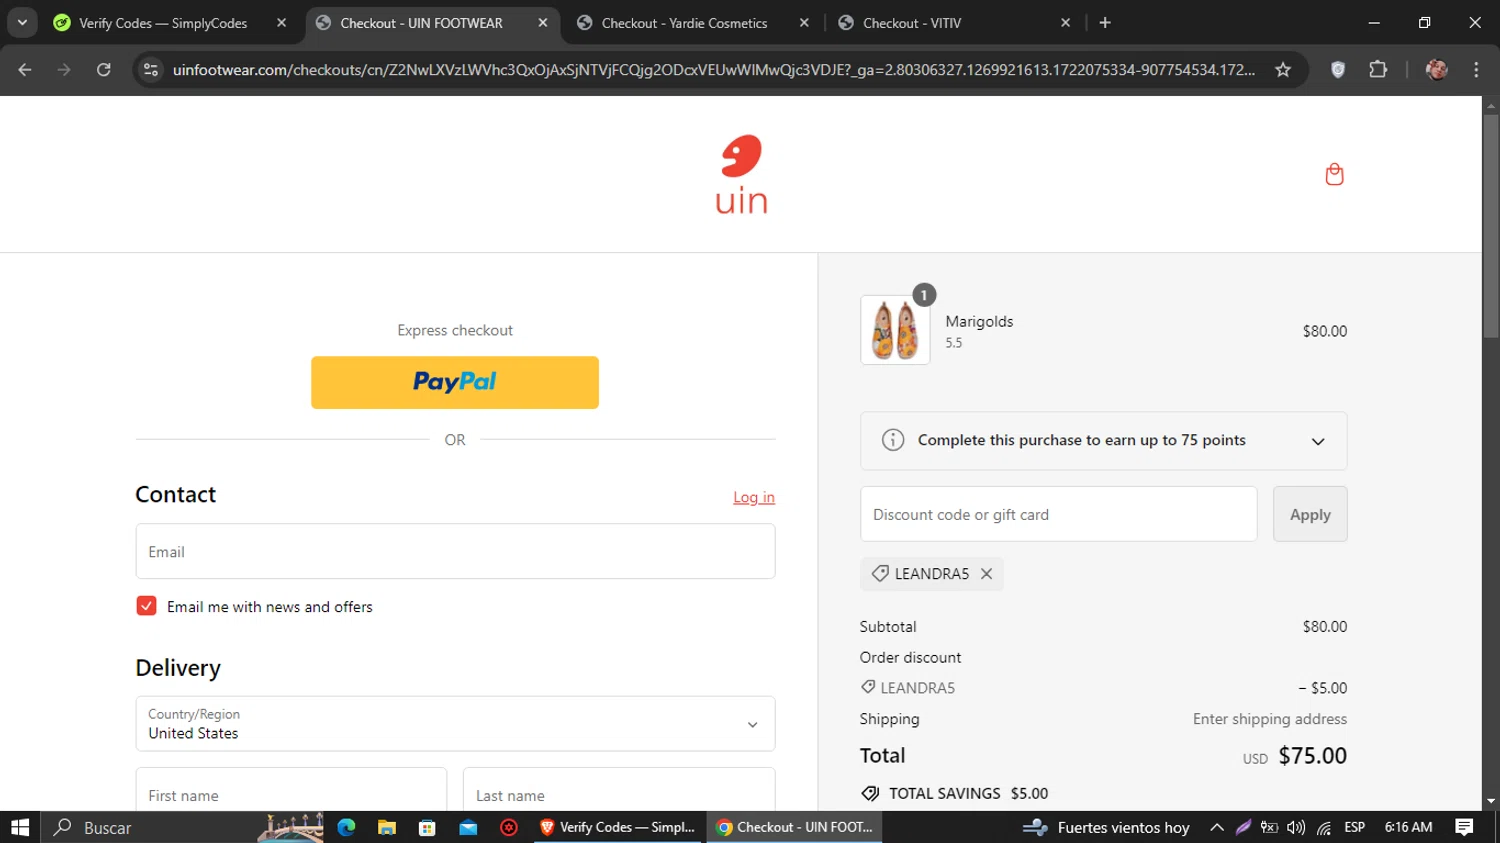Open the Windows Start menu

coord(20,827)
